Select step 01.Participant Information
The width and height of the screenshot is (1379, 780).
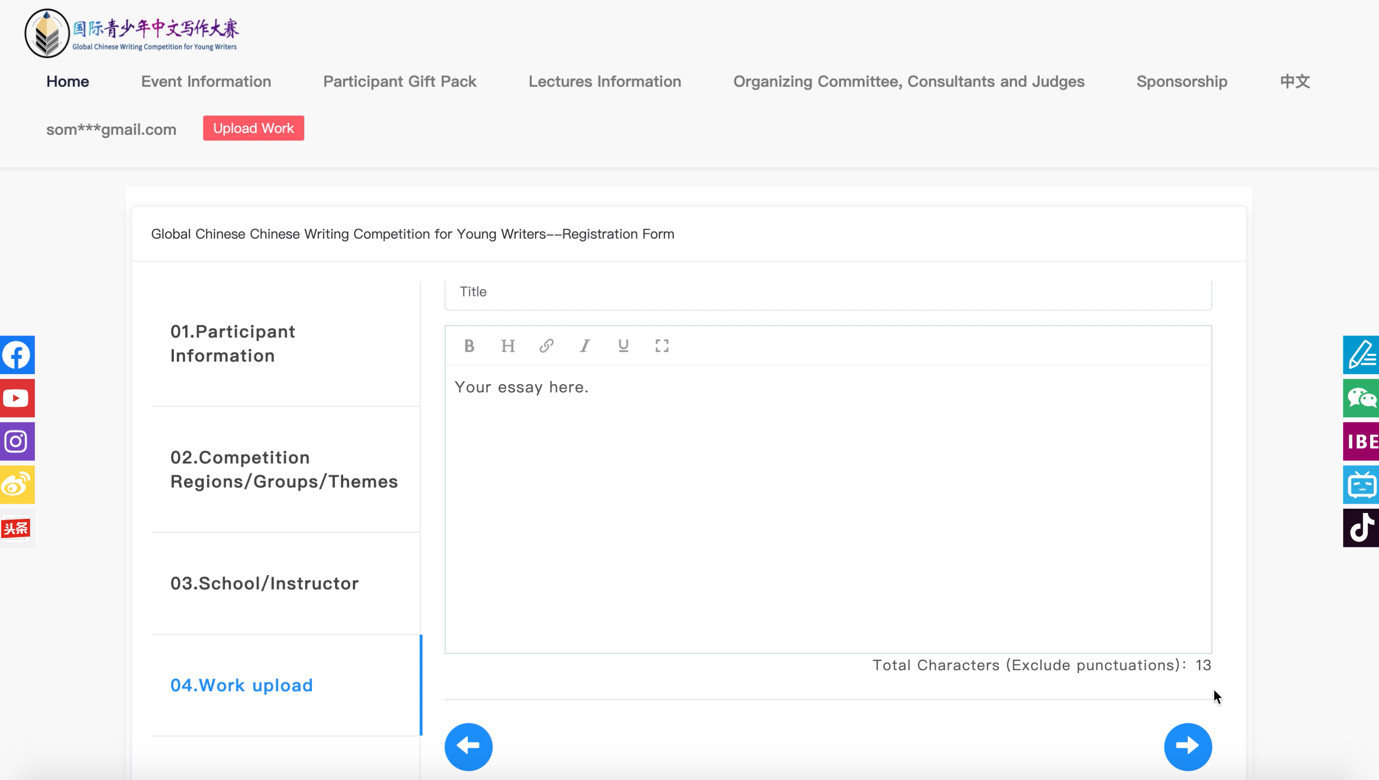click(x=286, y=343)
